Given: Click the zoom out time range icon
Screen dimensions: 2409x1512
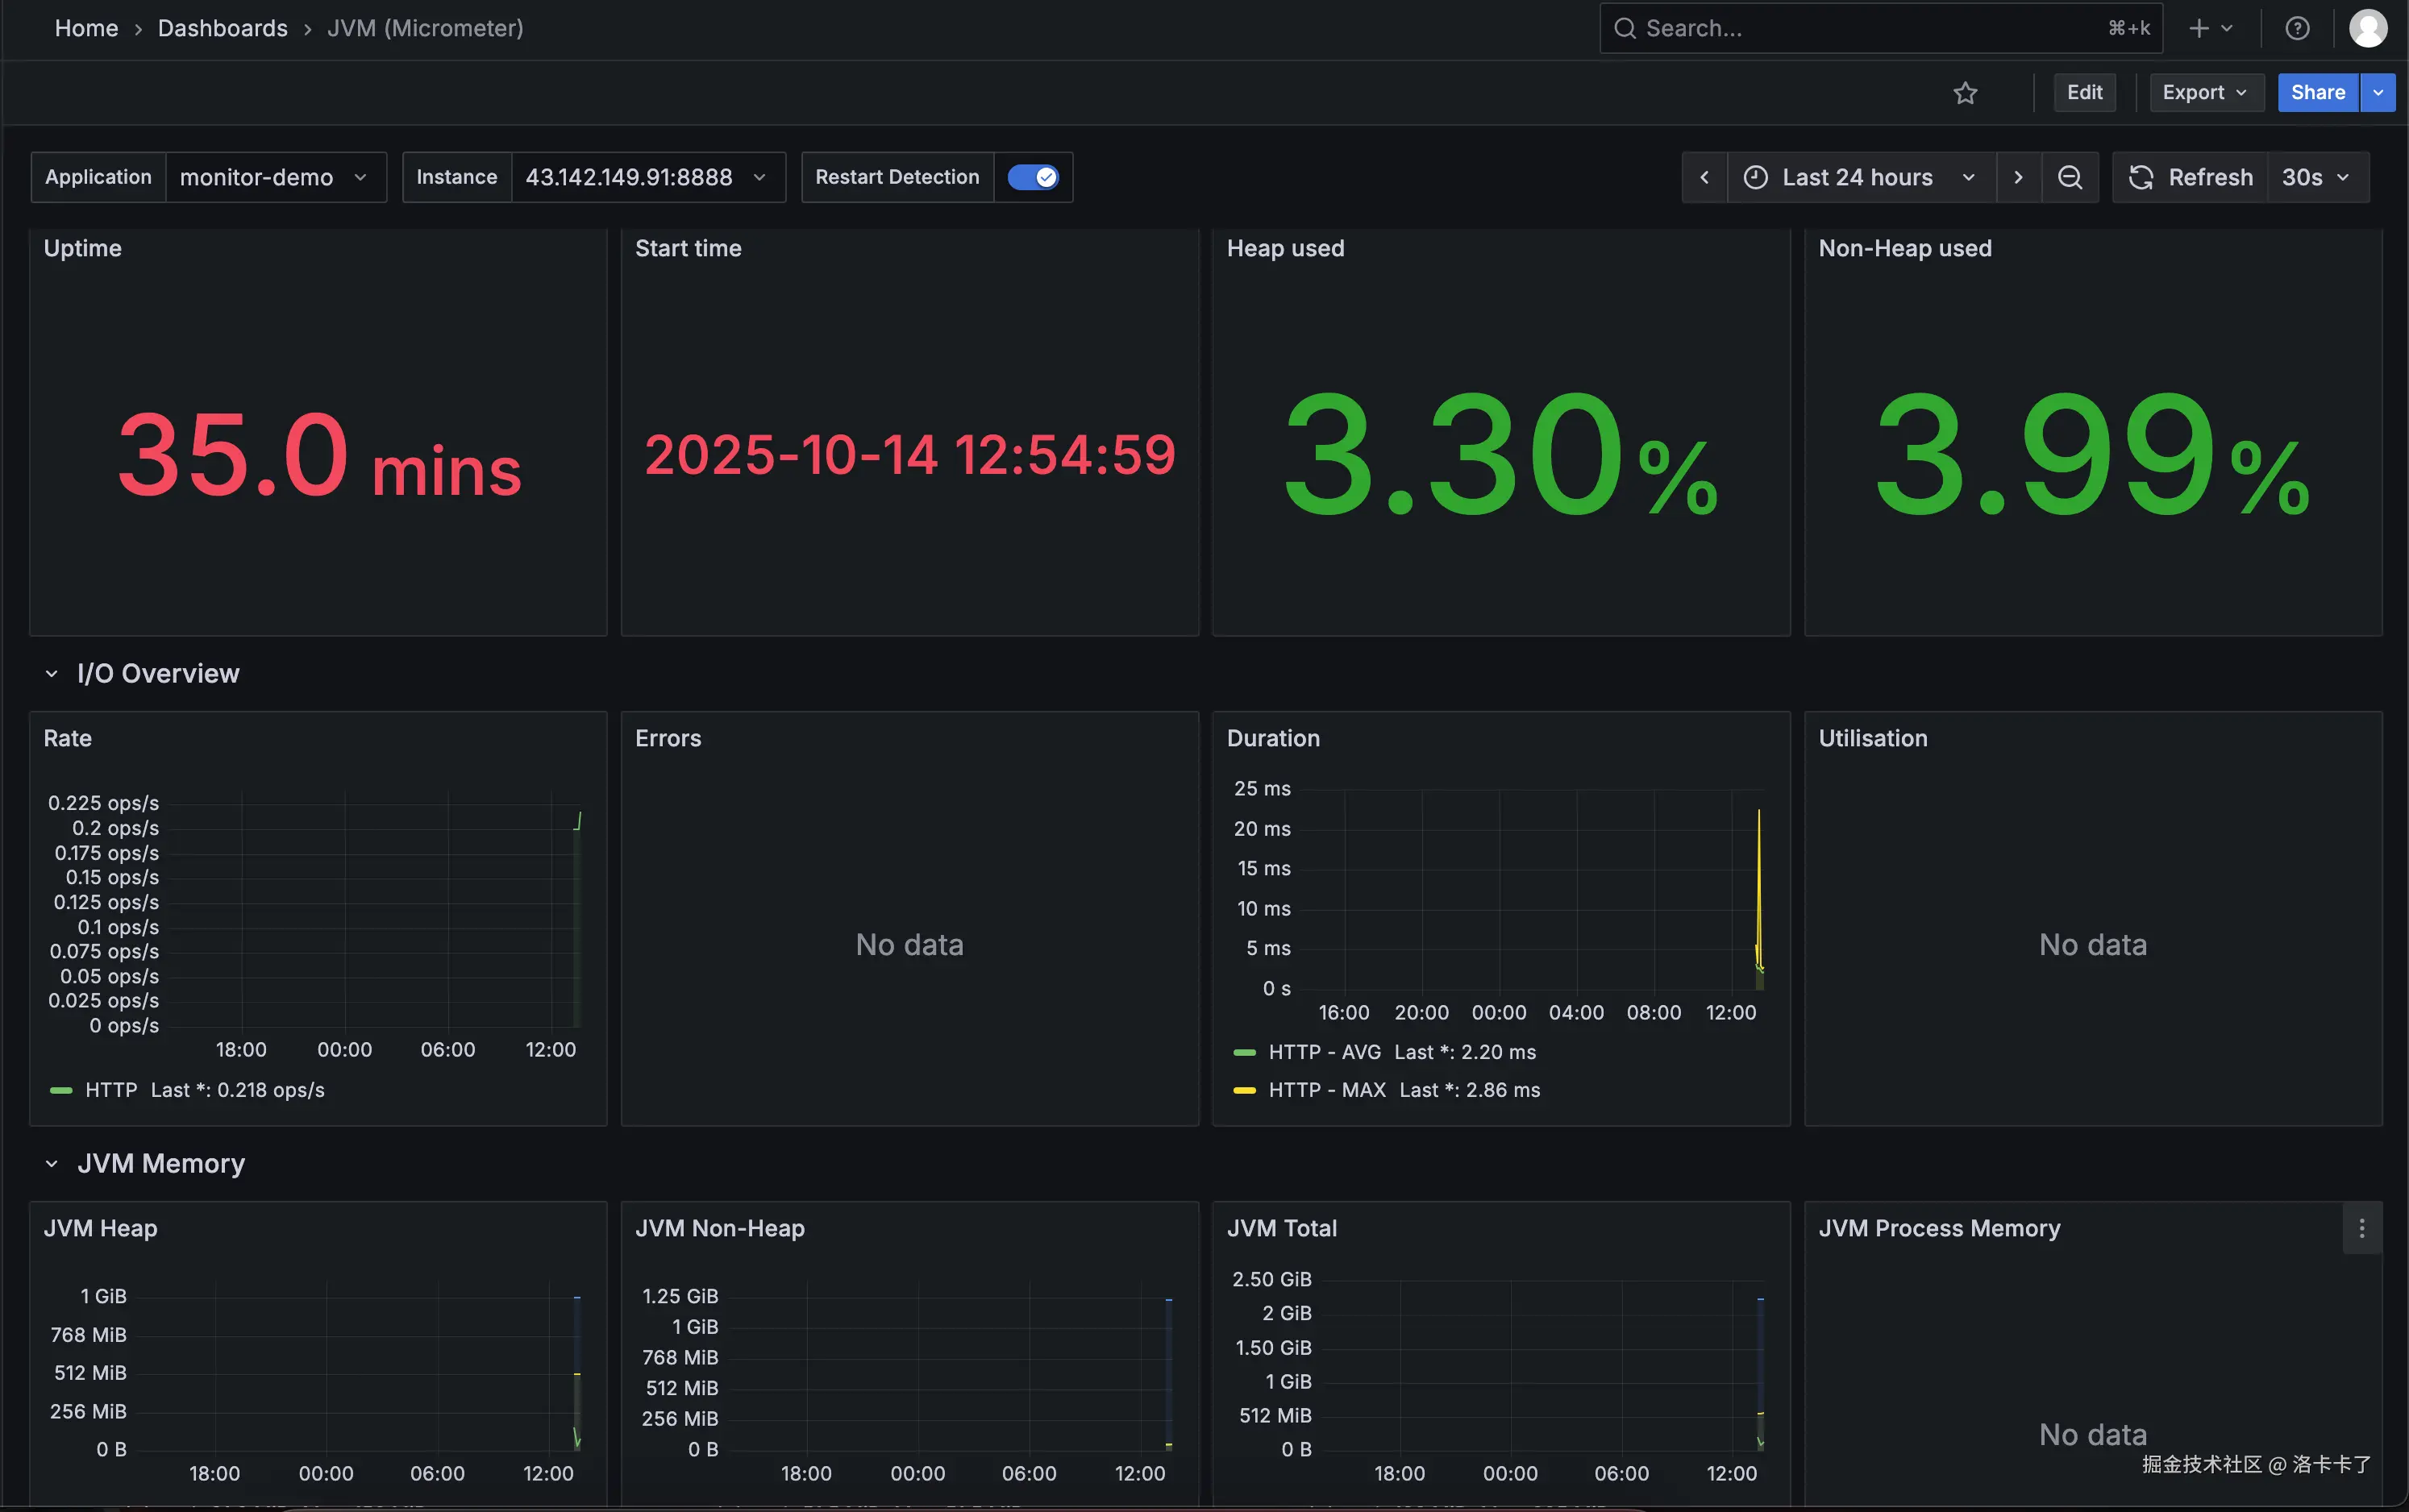Looking at the screenshot, I should (2069, 177).
